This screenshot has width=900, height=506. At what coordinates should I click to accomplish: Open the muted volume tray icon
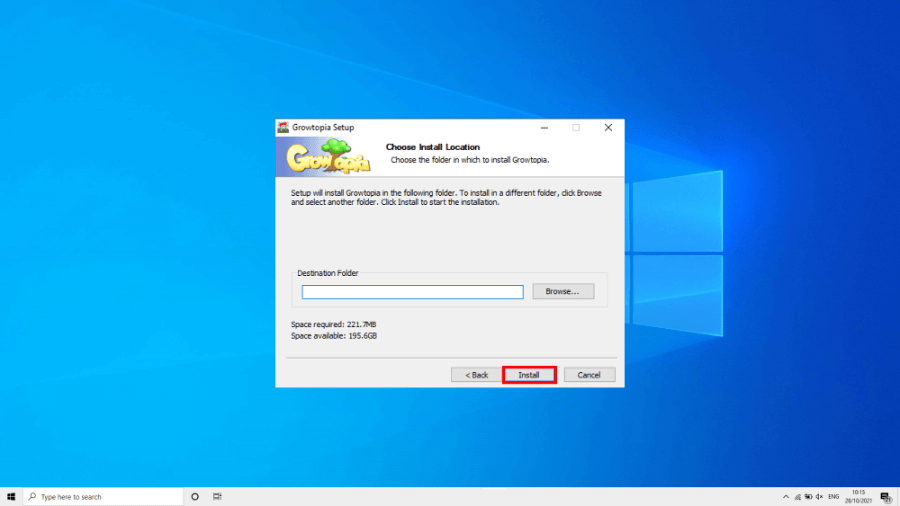tap(819, 497)
